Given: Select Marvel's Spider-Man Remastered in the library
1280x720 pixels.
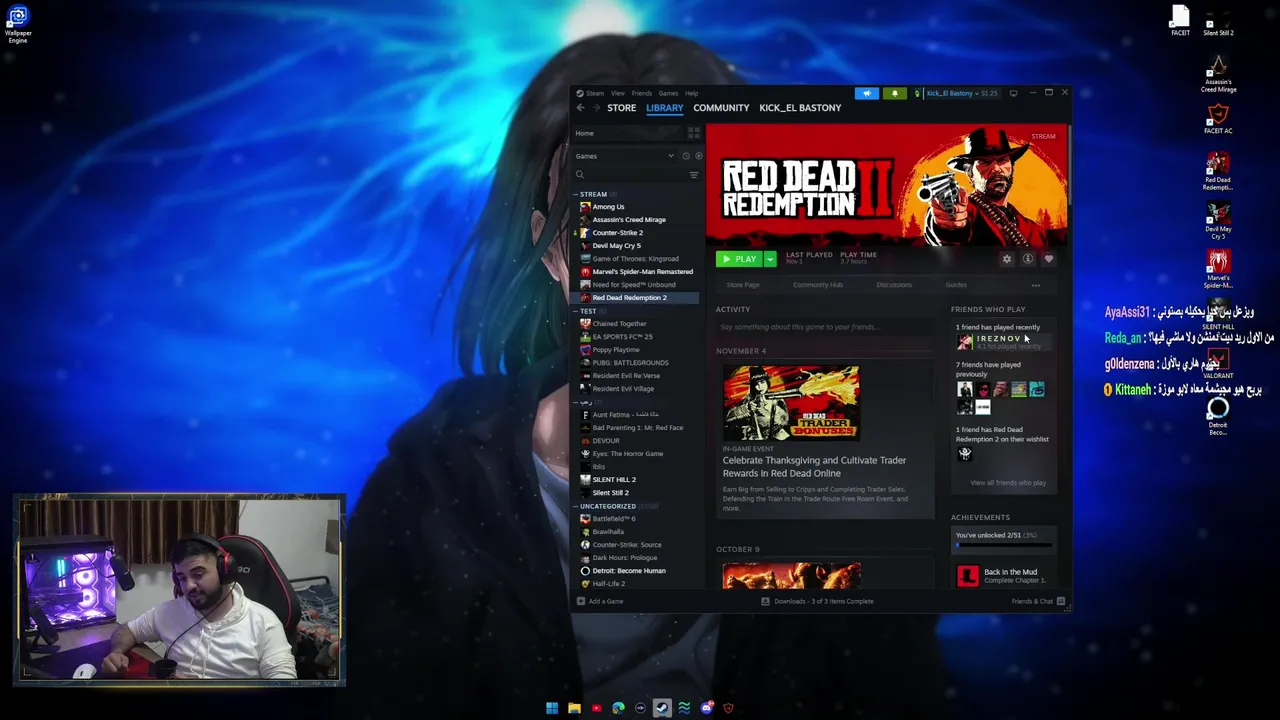Looking at the screenshot, I should pyautogui.click(x=642, y=272).
